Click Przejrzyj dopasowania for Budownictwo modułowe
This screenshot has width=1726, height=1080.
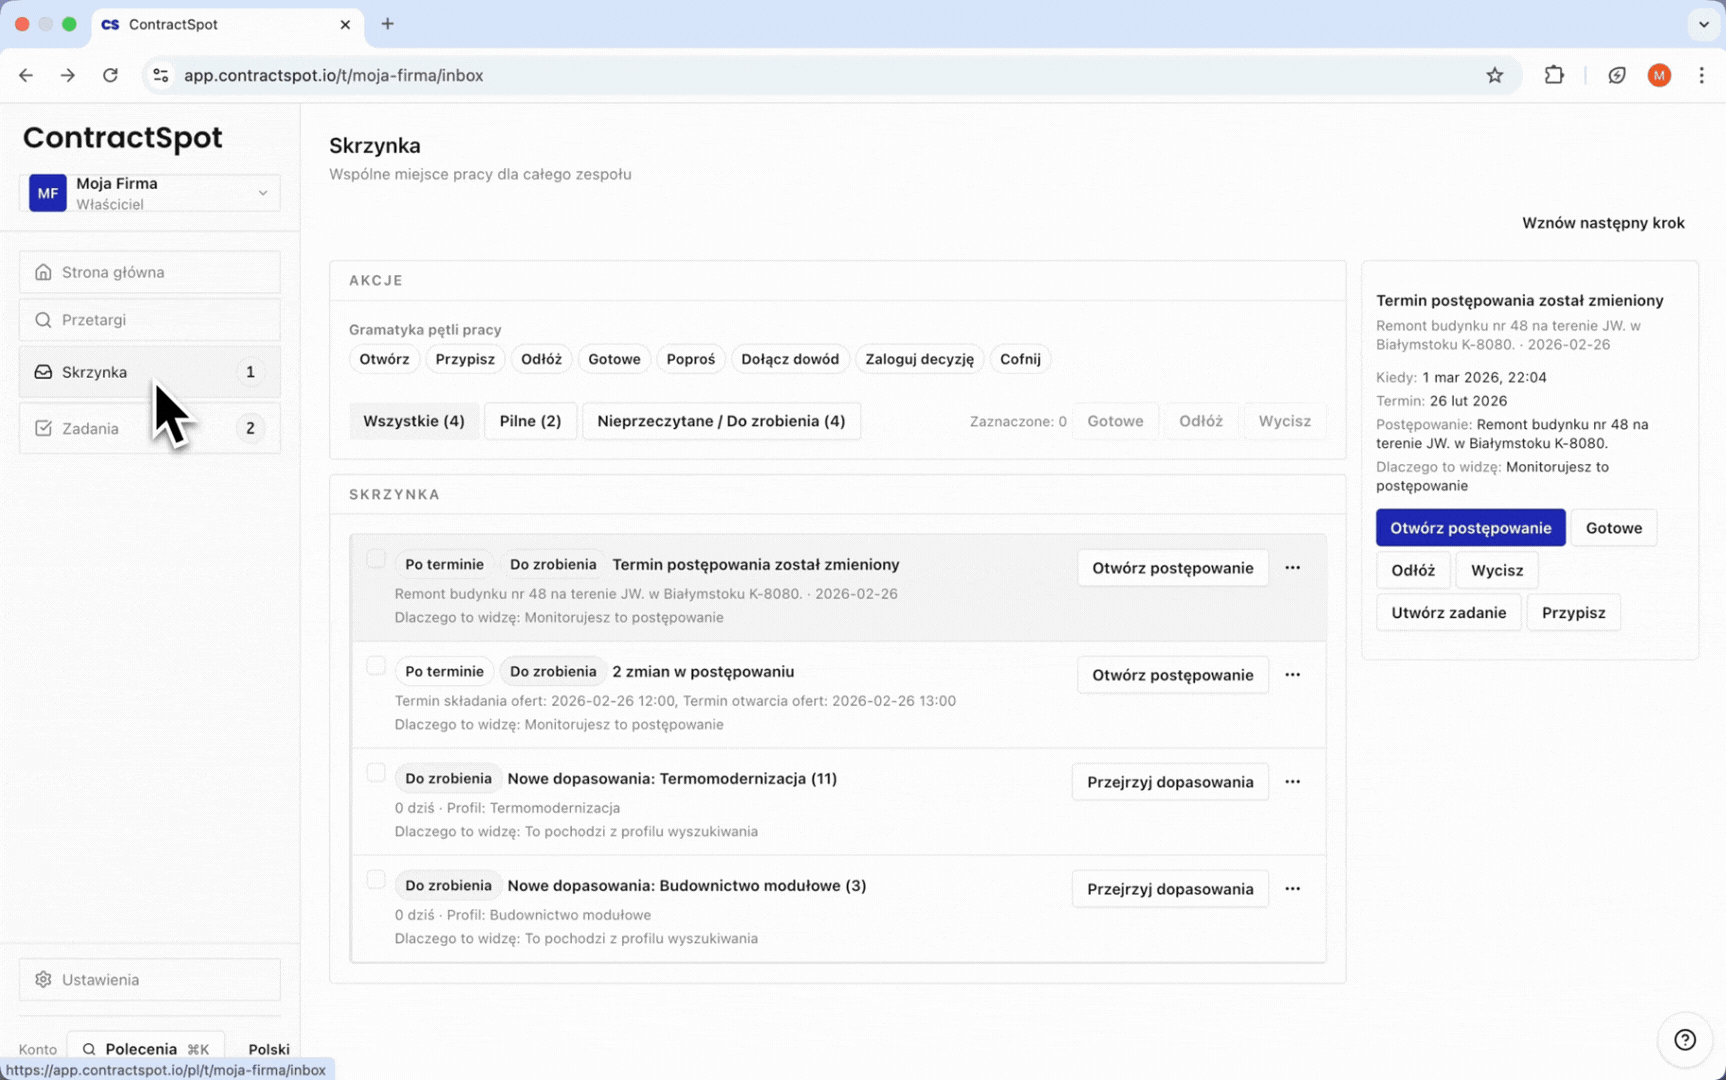pos(1170,889)
